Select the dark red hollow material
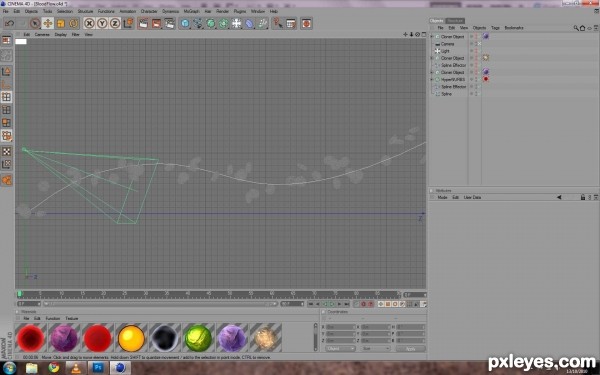Image resolution: width=600 pixels, height=375 pixels. tap(31, 338)
